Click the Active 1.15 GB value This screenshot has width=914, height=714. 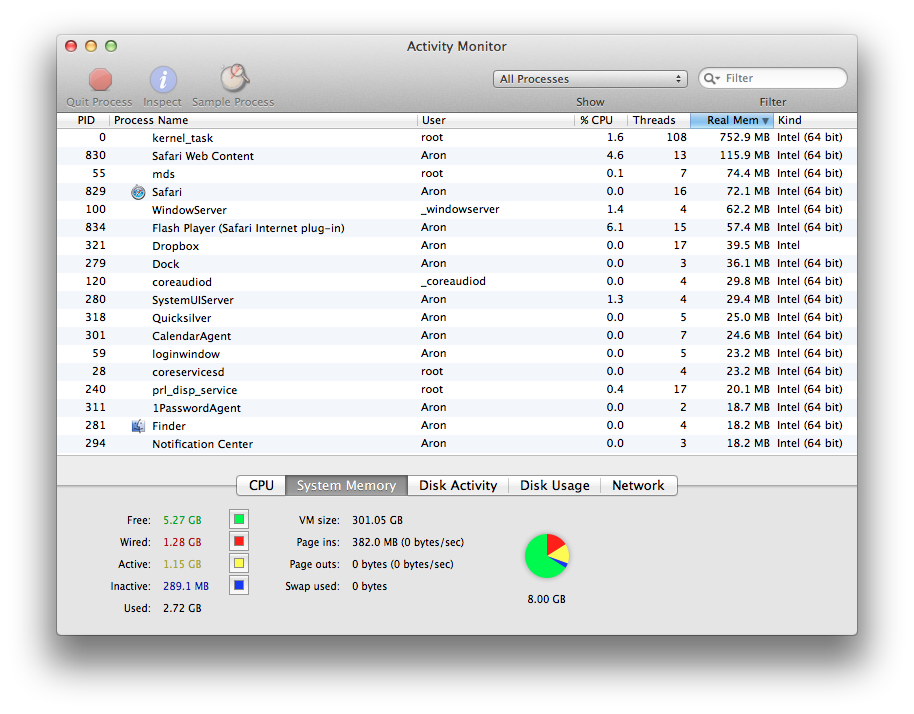pos(182,564)
